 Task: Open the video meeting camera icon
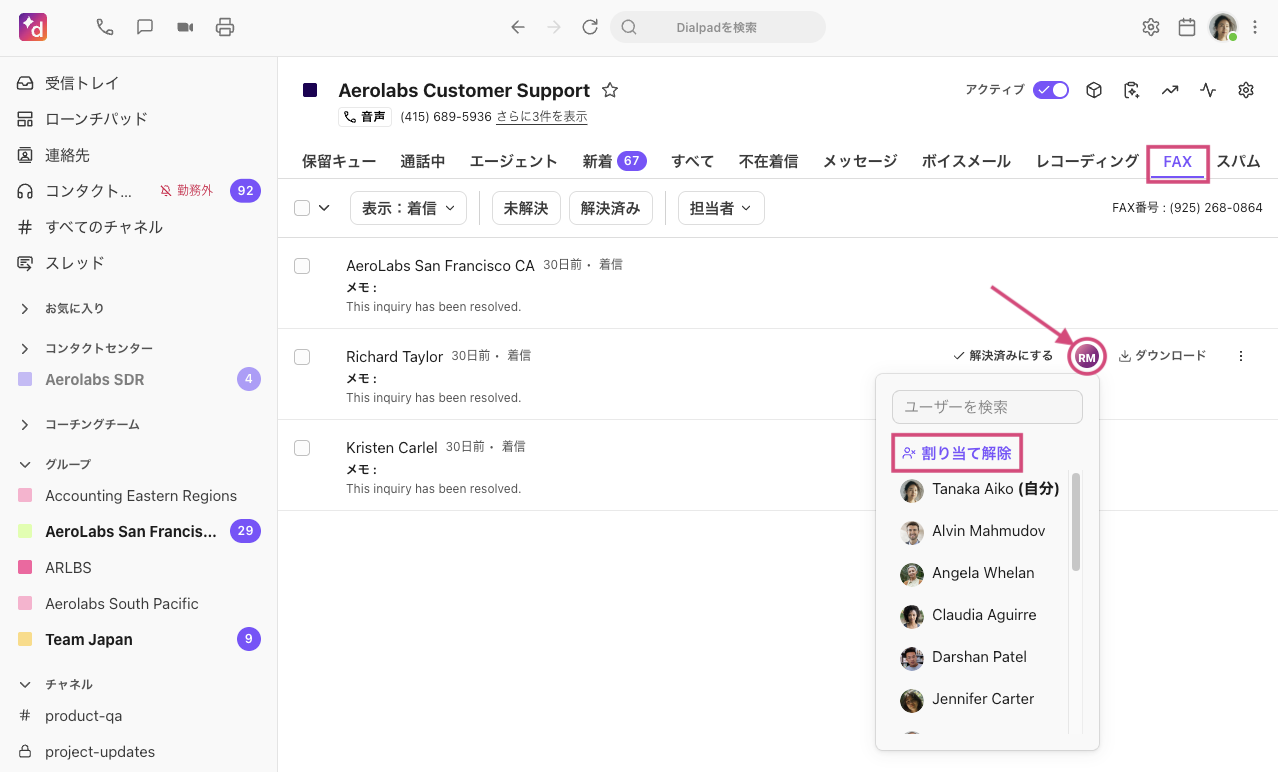click(185, 27)
